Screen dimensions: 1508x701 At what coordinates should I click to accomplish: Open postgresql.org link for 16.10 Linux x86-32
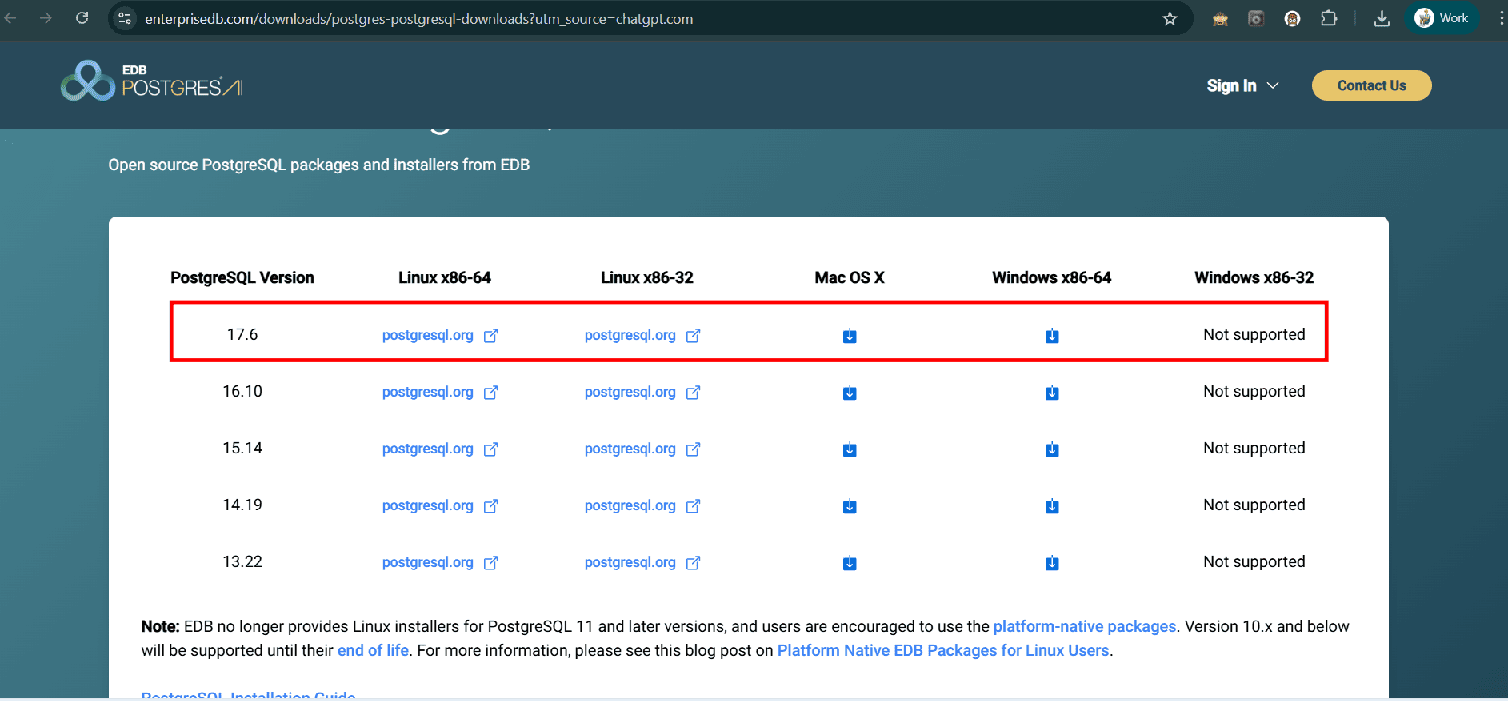[x=642, y=392]
